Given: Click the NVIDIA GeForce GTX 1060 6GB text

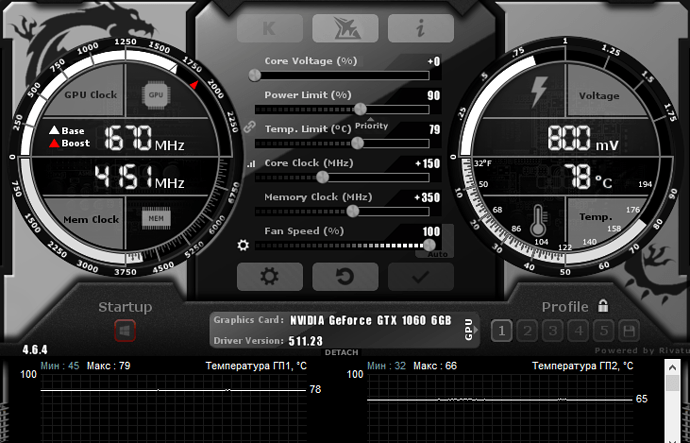Looking at the screenshot, I should [x=371, y=320].
